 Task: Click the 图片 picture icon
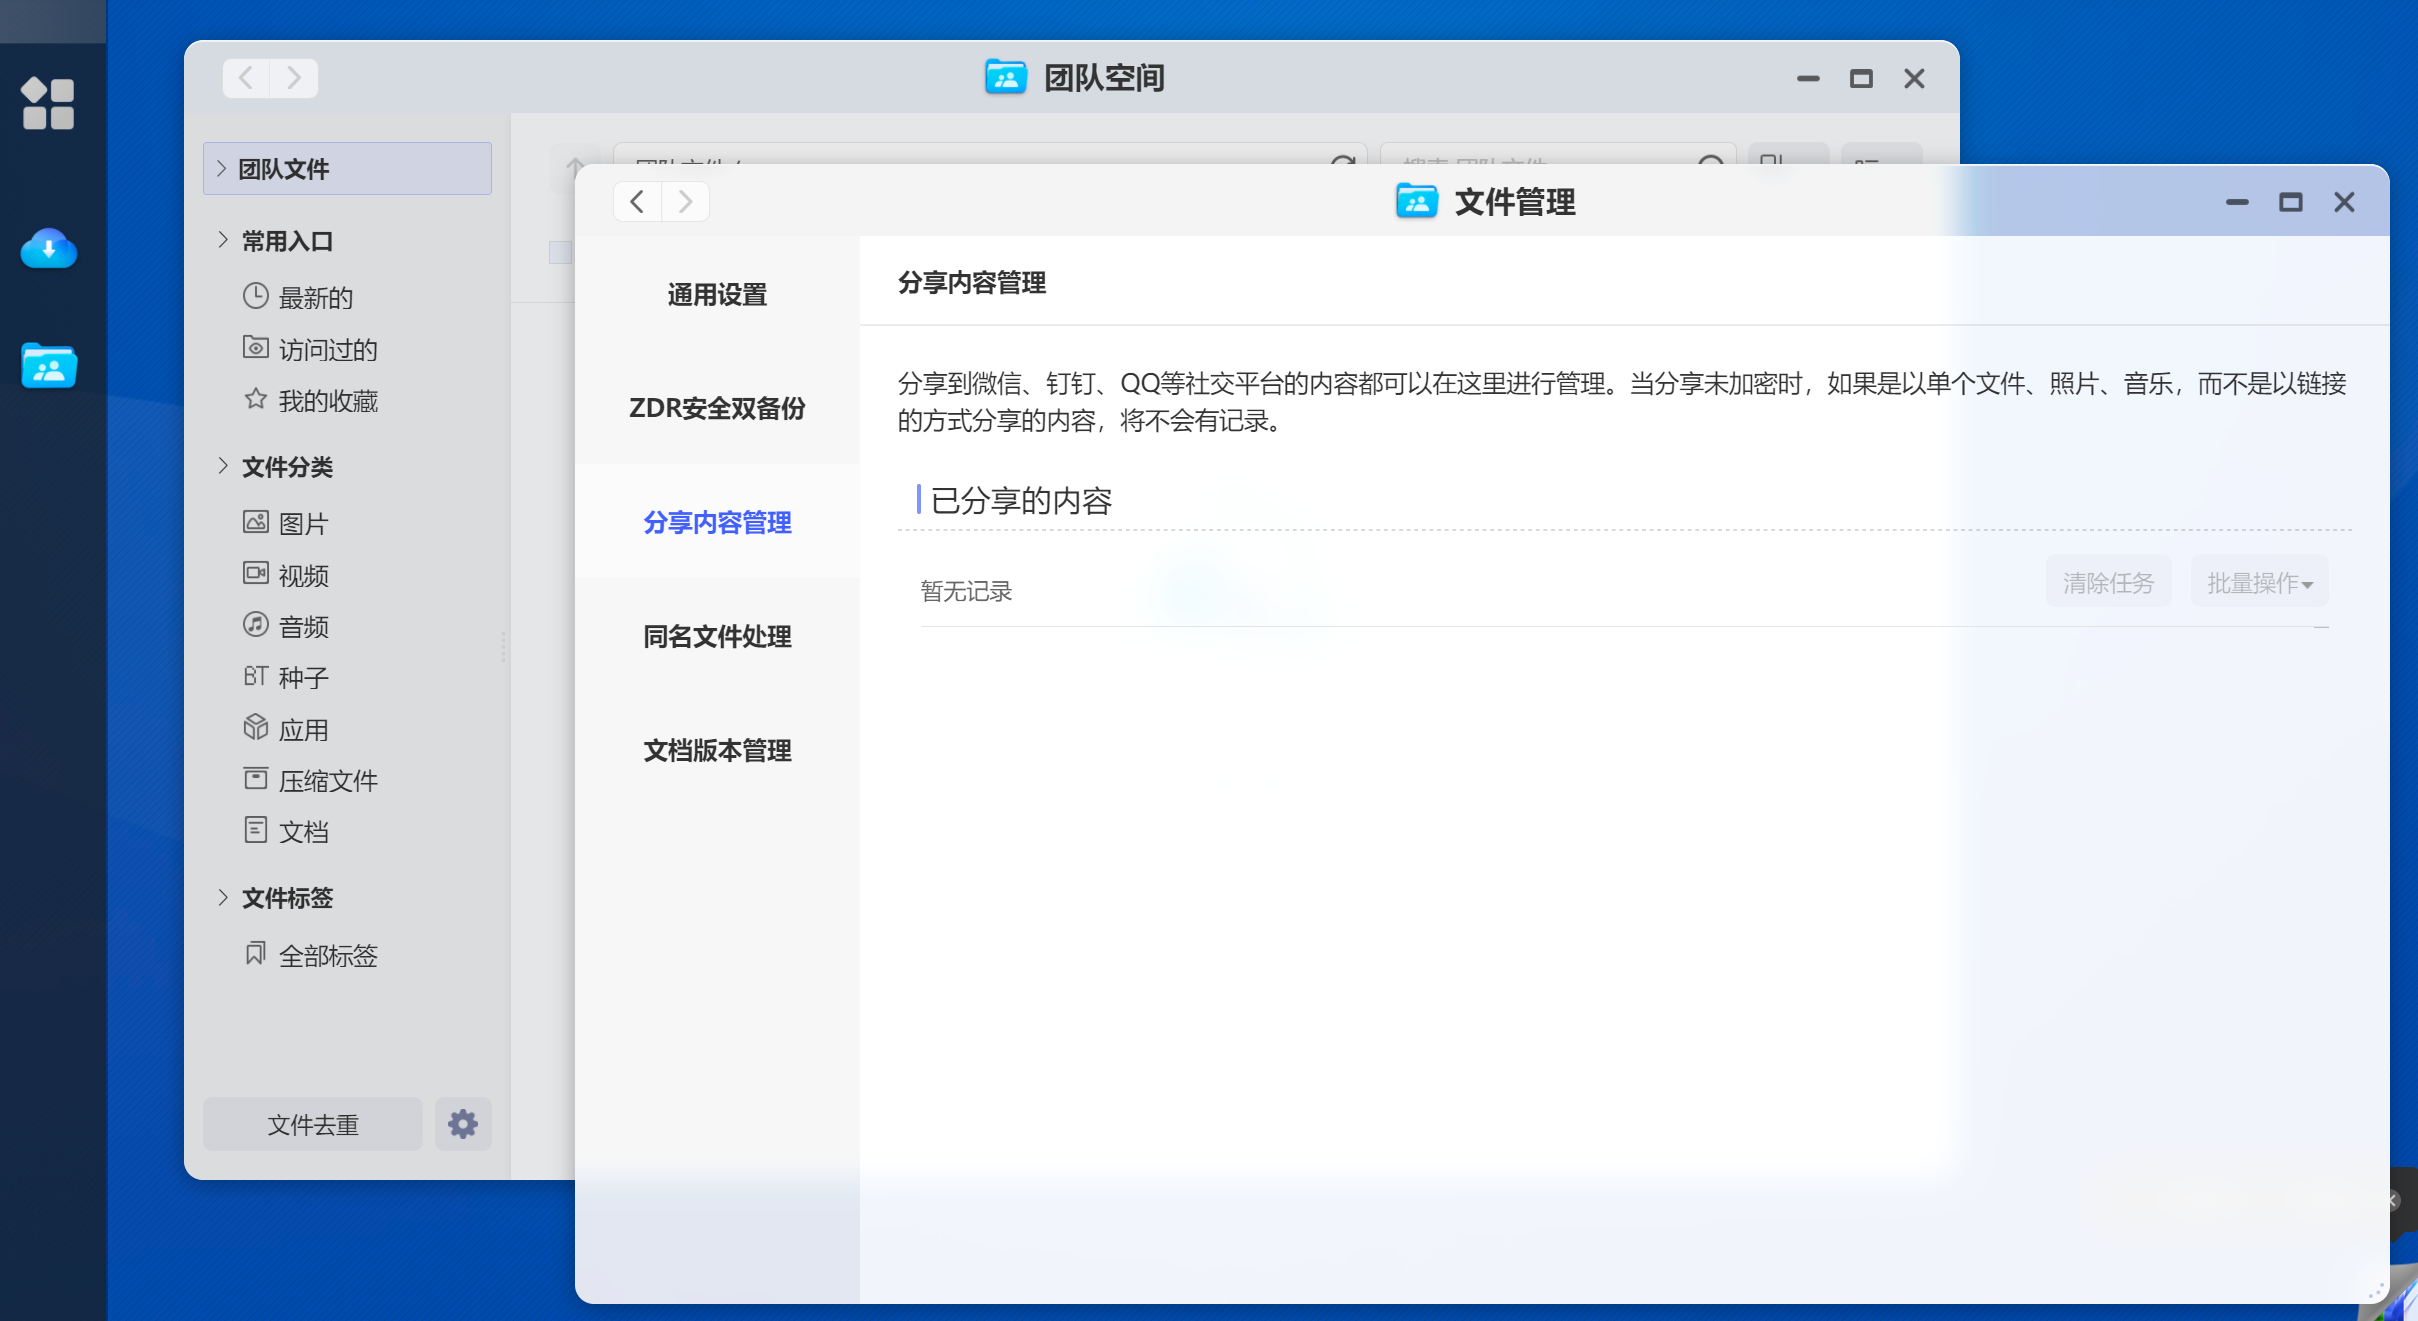256,522
